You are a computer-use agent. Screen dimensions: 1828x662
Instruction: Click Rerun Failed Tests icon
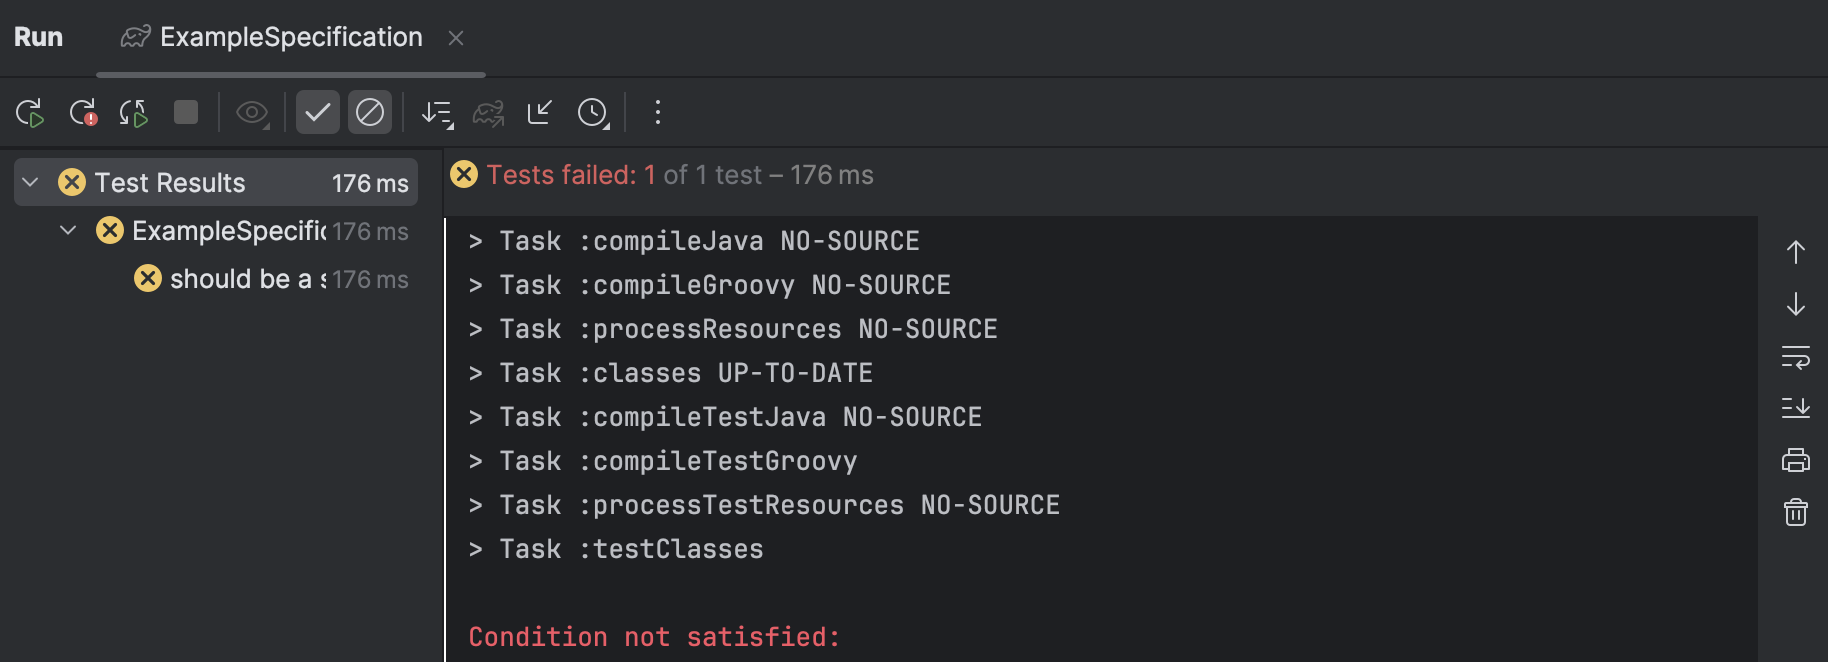(83, 112)
